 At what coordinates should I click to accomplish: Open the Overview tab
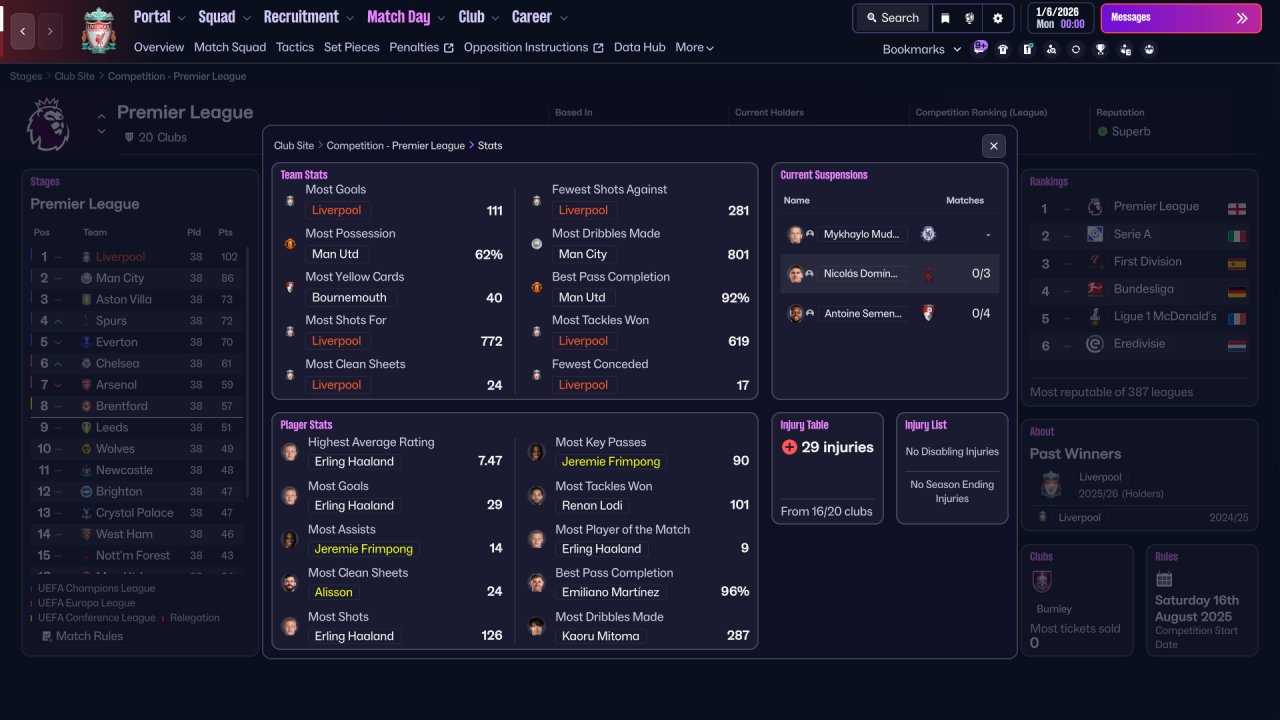tap(159, 47)
